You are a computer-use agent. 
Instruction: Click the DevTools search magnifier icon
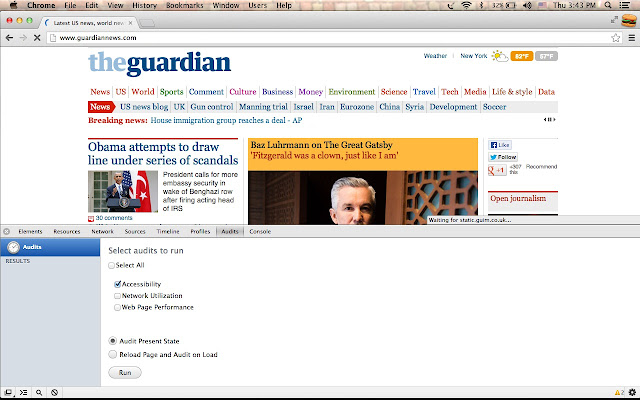click(39, 392)
